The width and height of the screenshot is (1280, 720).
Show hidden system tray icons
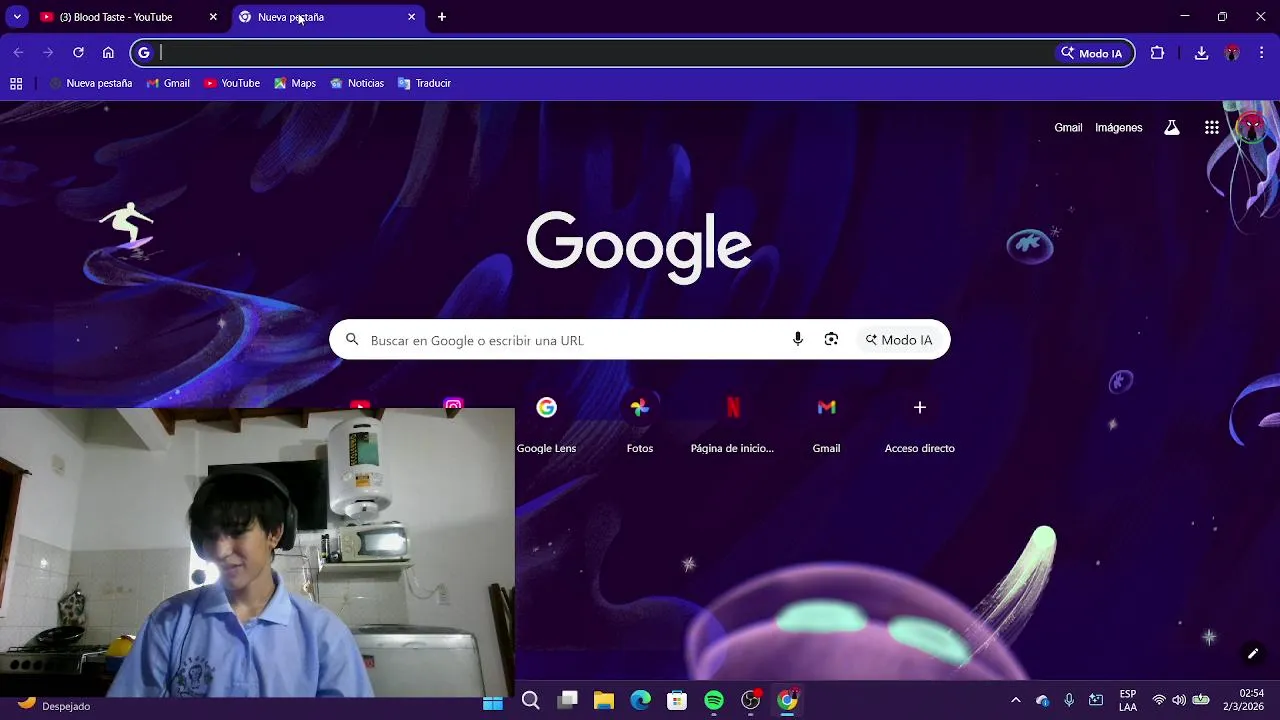click(x=1016, y=700)
